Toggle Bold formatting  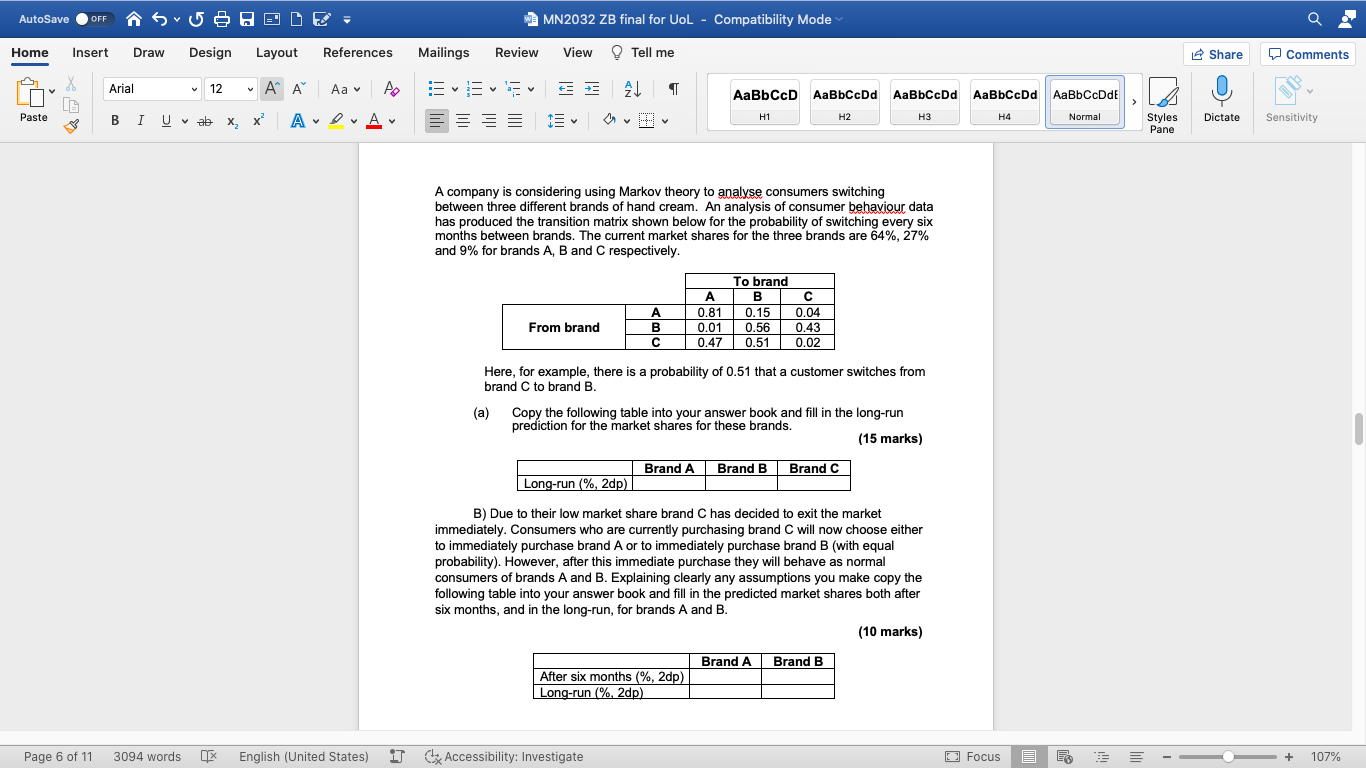pyautogui.click(x=114, y=119)
